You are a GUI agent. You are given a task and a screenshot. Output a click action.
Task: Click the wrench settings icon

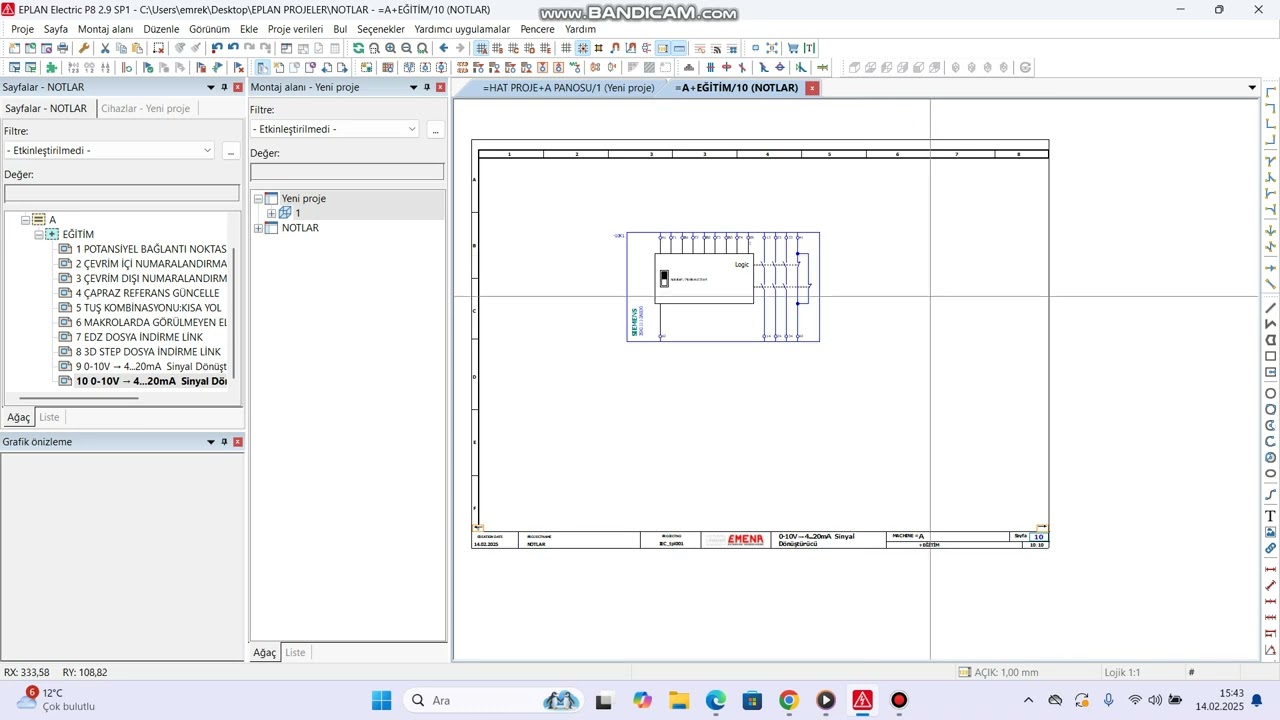(84, 48)
